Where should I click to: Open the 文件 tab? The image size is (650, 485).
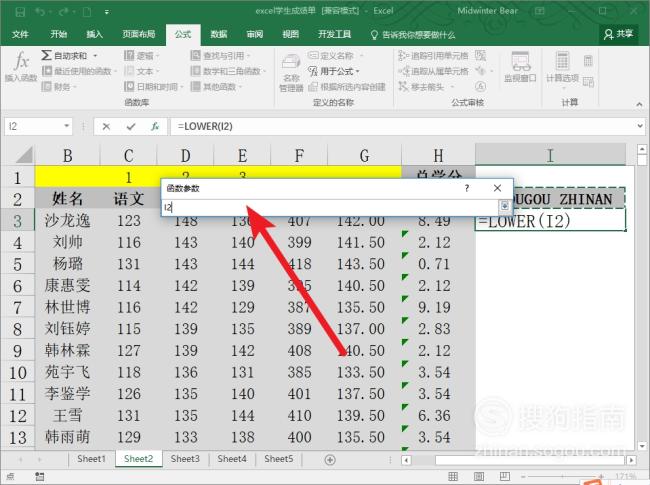[x=20, y=34]
